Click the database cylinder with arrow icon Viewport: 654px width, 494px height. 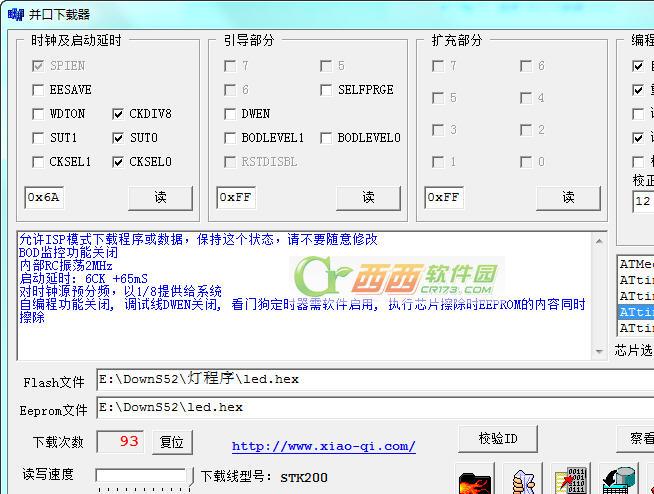[619, 479]
